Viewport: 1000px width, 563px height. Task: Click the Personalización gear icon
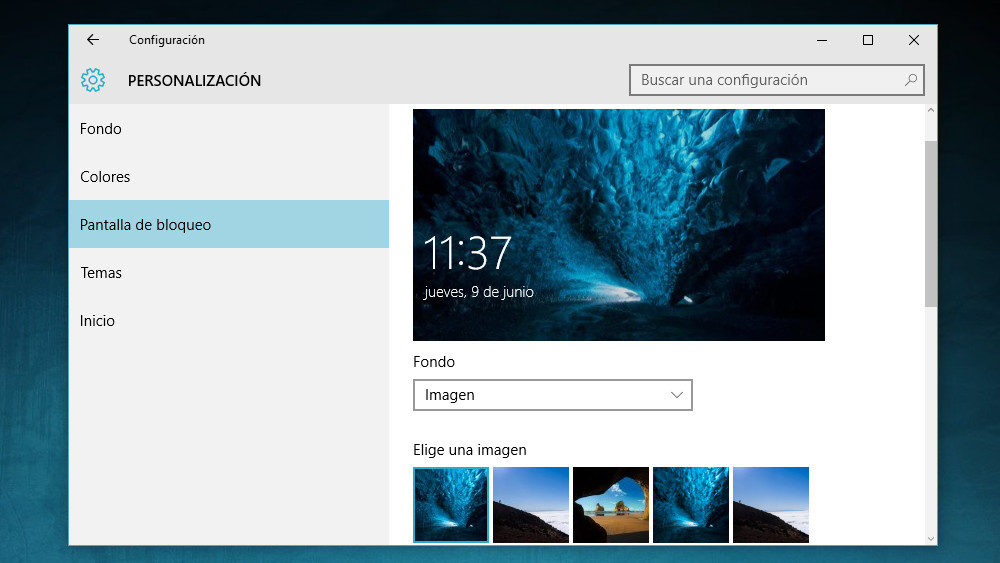[93, 80]
